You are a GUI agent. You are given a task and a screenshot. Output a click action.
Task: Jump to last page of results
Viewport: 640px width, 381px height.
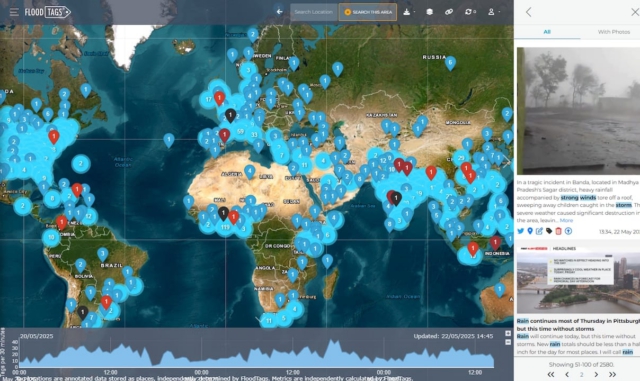tap(612, 374)
